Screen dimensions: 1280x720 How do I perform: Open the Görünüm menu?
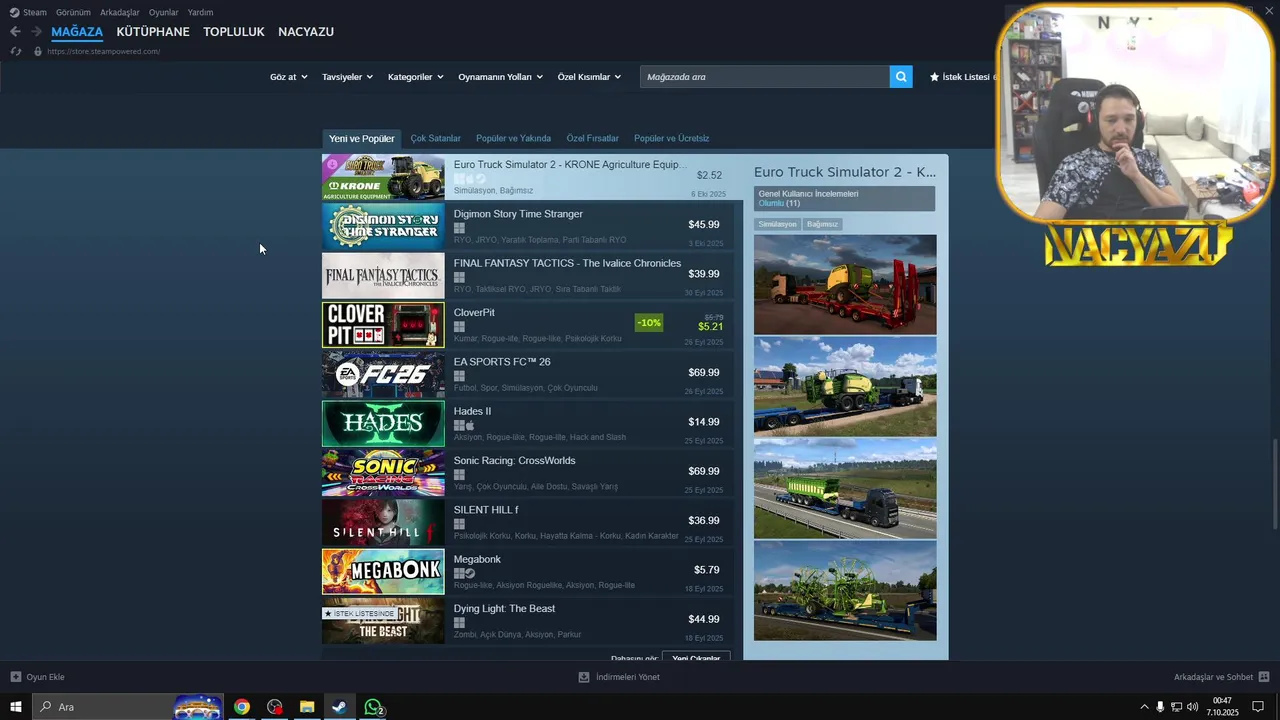click(x=73, y=13)
